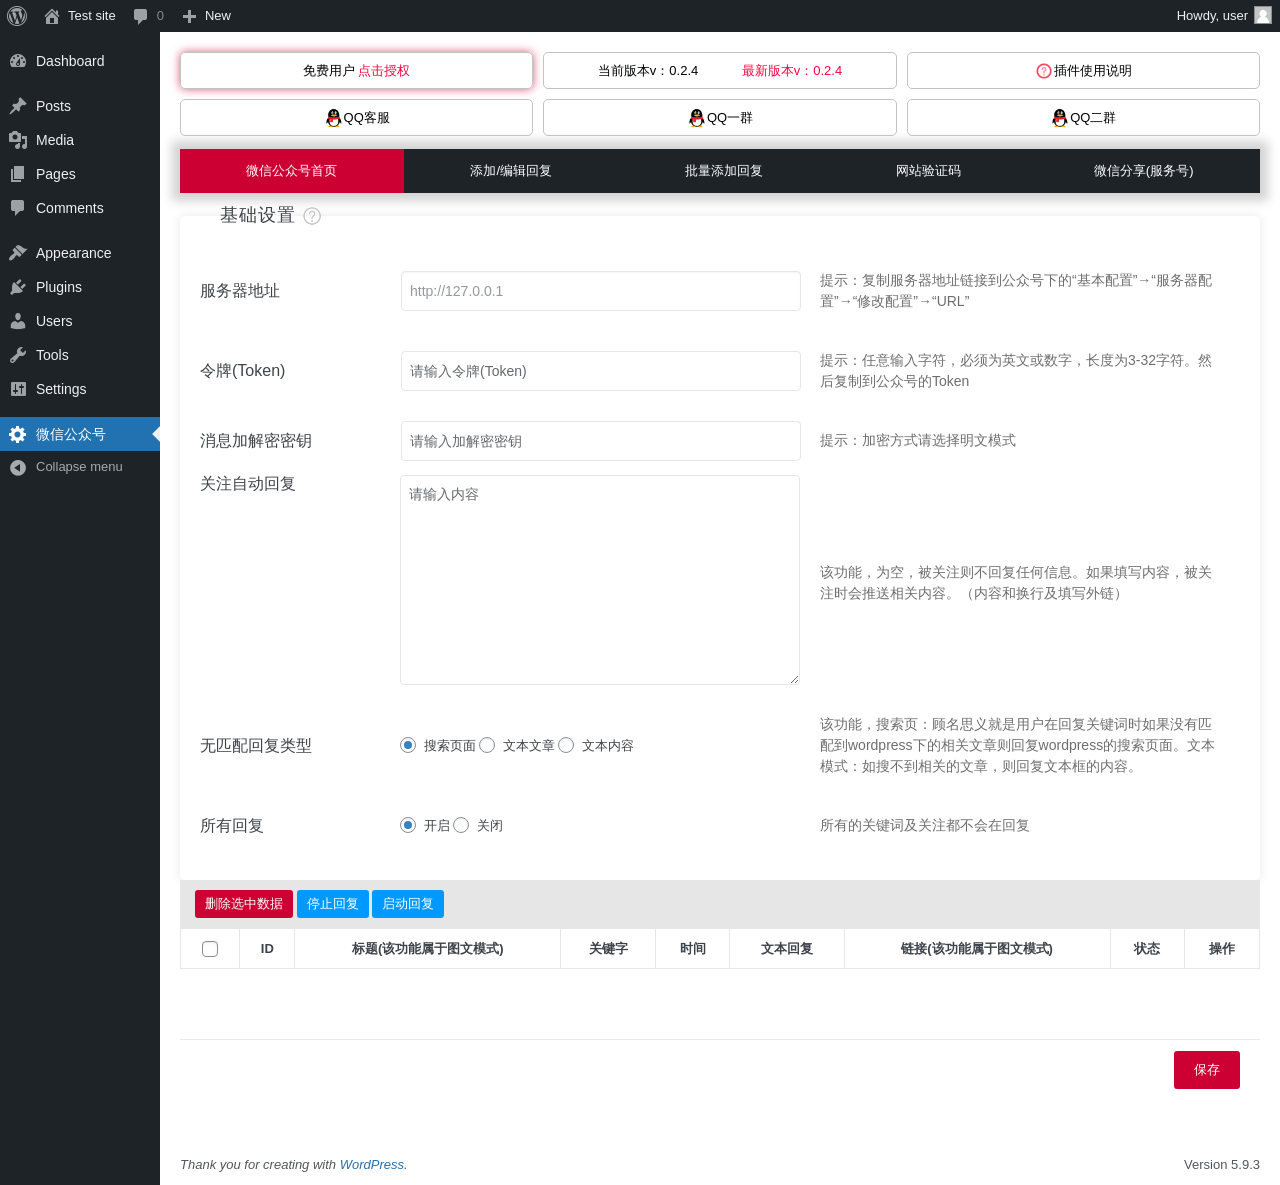
Task: Click the WordPress logo icon
Action: pos(17,16)
